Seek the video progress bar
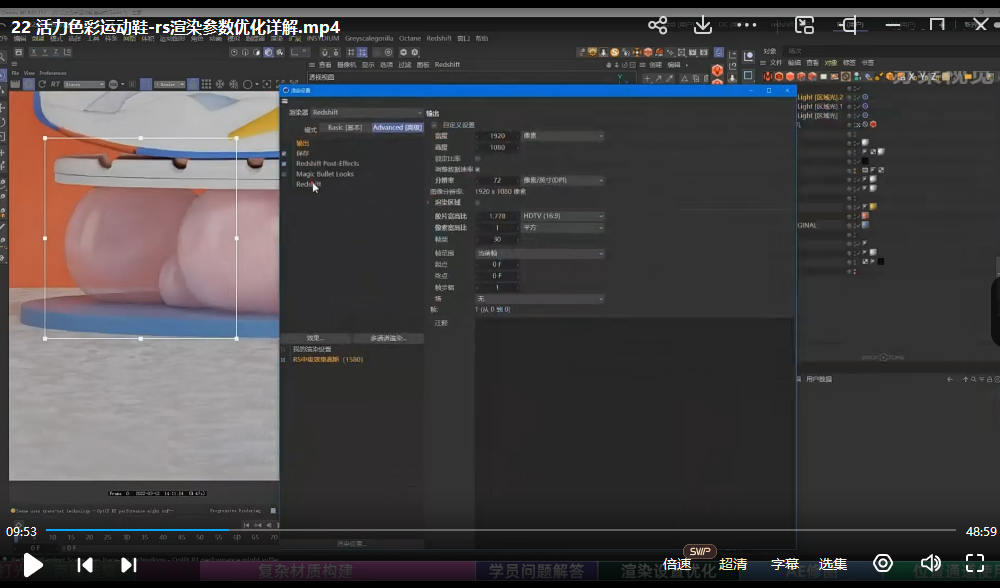 (x=500, y=530)
